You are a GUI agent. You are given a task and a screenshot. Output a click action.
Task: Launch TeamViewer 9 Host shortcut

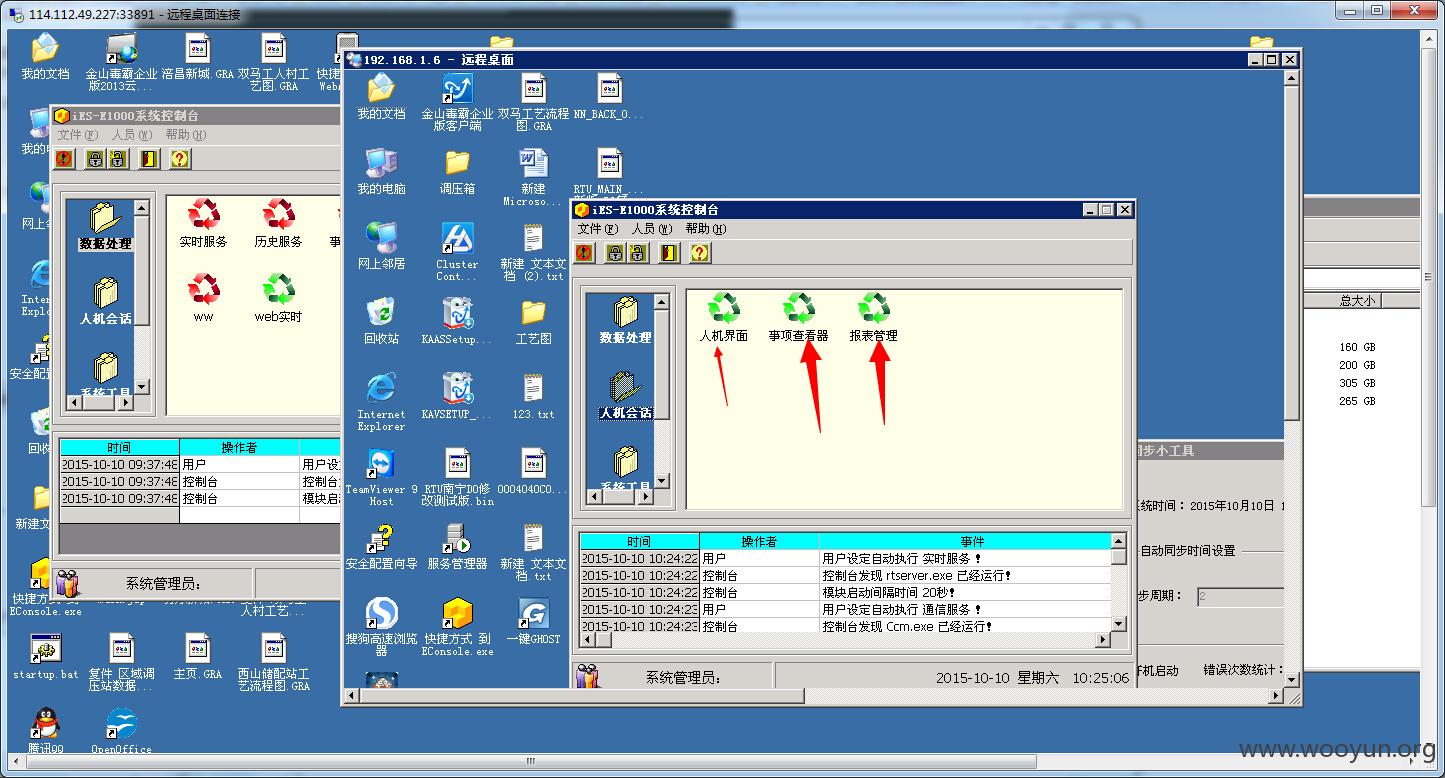tap(381, 477)
